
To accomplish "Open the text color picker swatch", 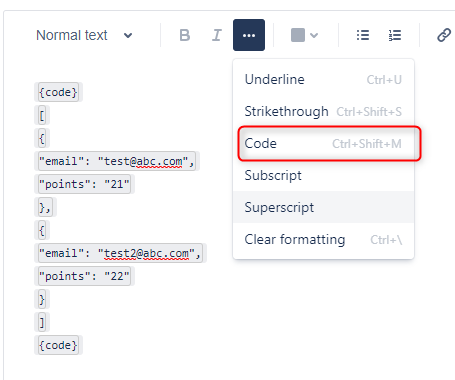I will (x=298, y=35).
